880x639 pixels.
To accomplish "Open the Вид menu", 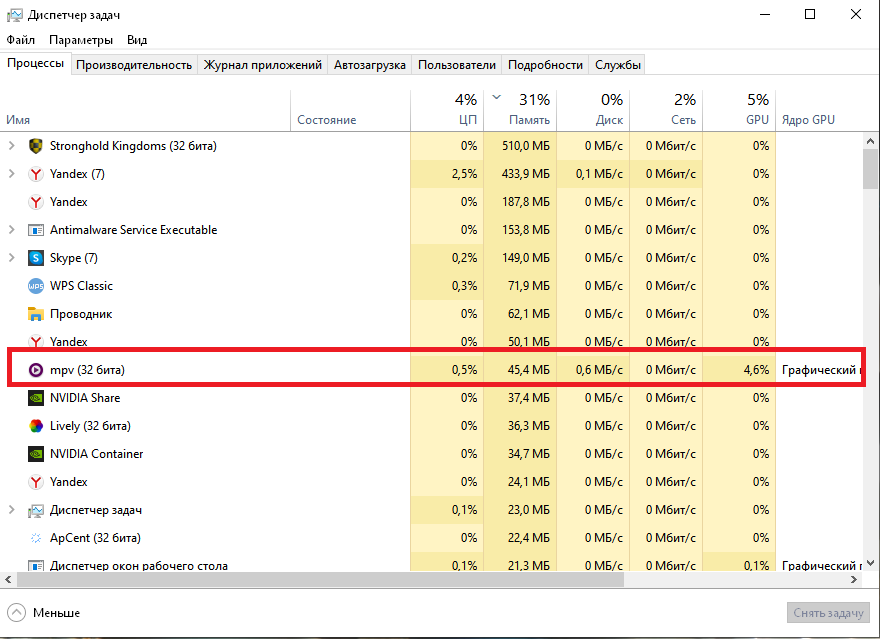I will (x=137, y=40).
